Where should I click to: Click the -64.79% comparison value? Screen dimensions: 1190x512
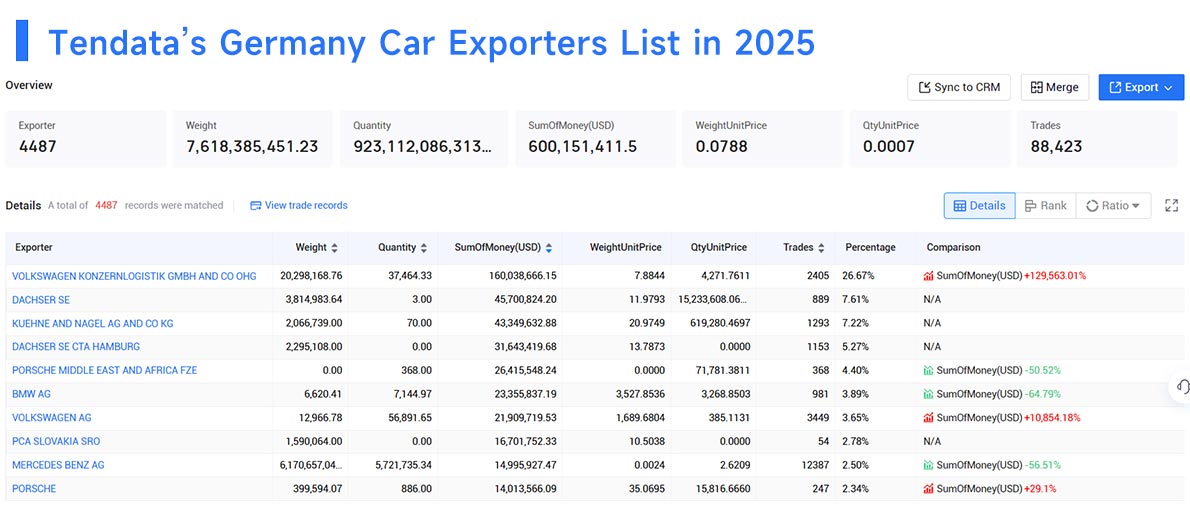[1043, 394]
